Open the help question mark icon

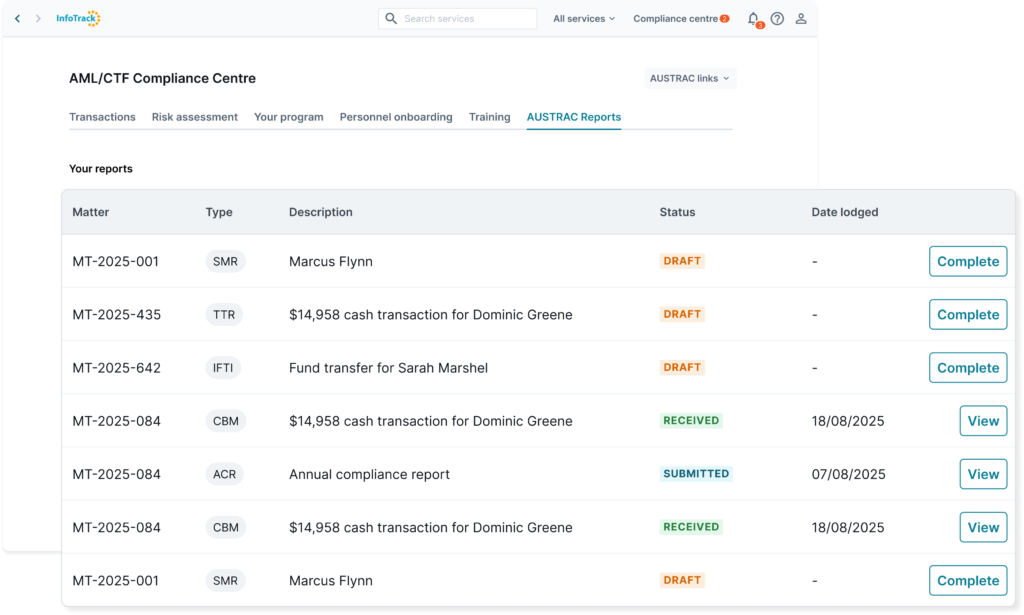777,19
